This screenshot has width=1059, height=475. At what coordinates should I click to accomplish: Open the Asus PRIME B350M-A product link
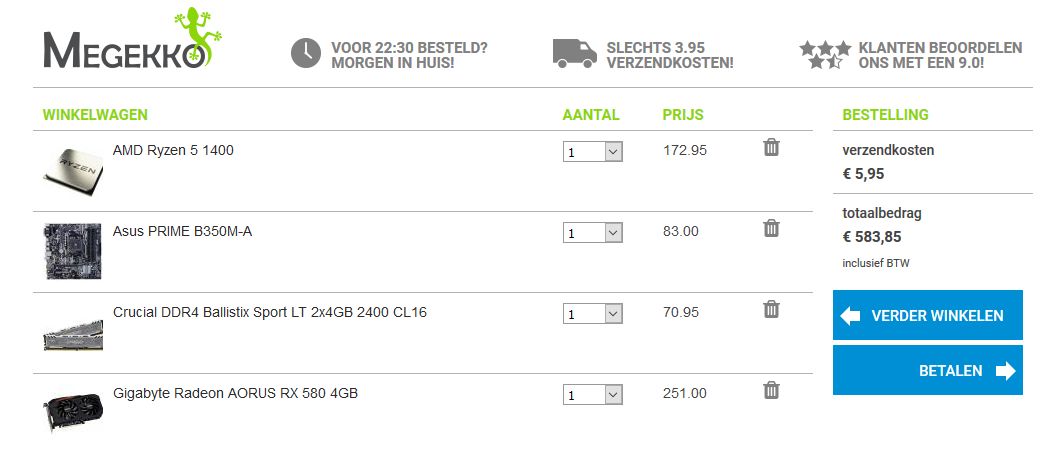click(x=182, y=232)
